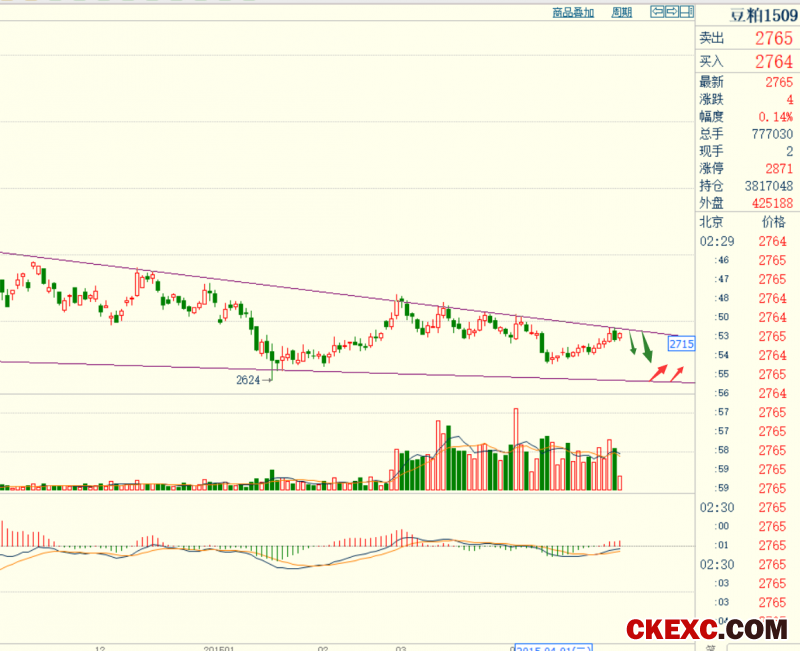Click the 价格 price column header
Viewport: 800px width, 651px height.
(x=773, y=222)
